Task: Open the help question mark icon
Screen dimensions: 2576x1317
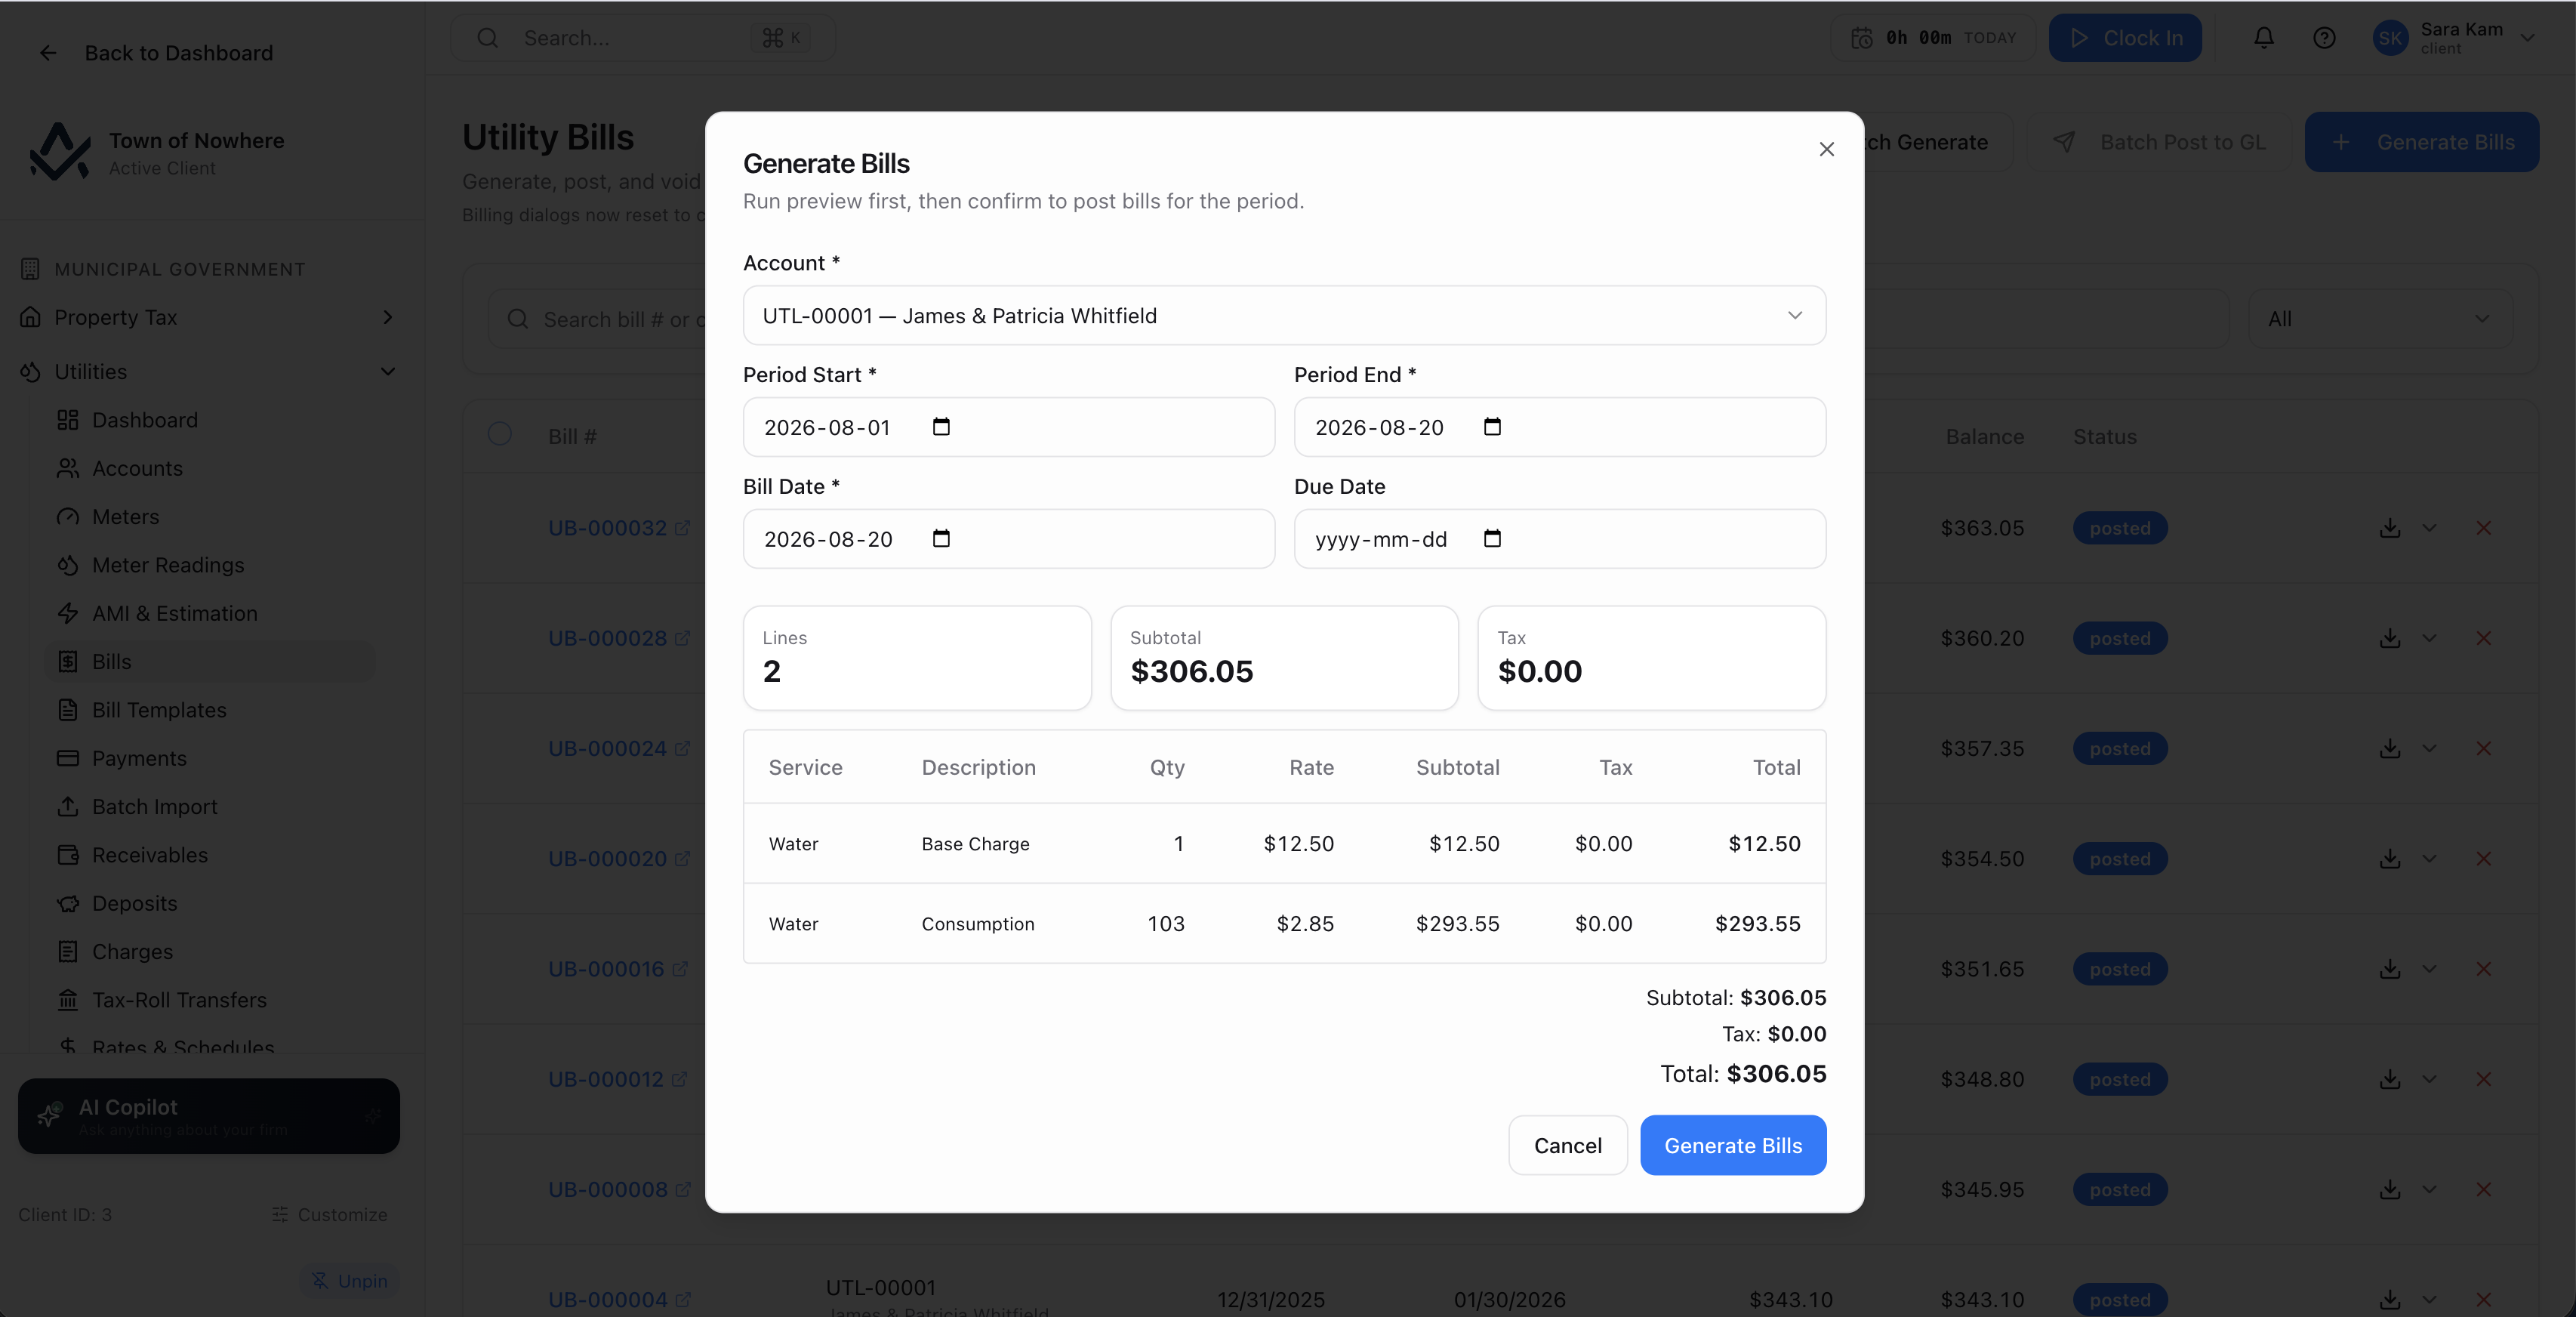Action: point(2324,38)
